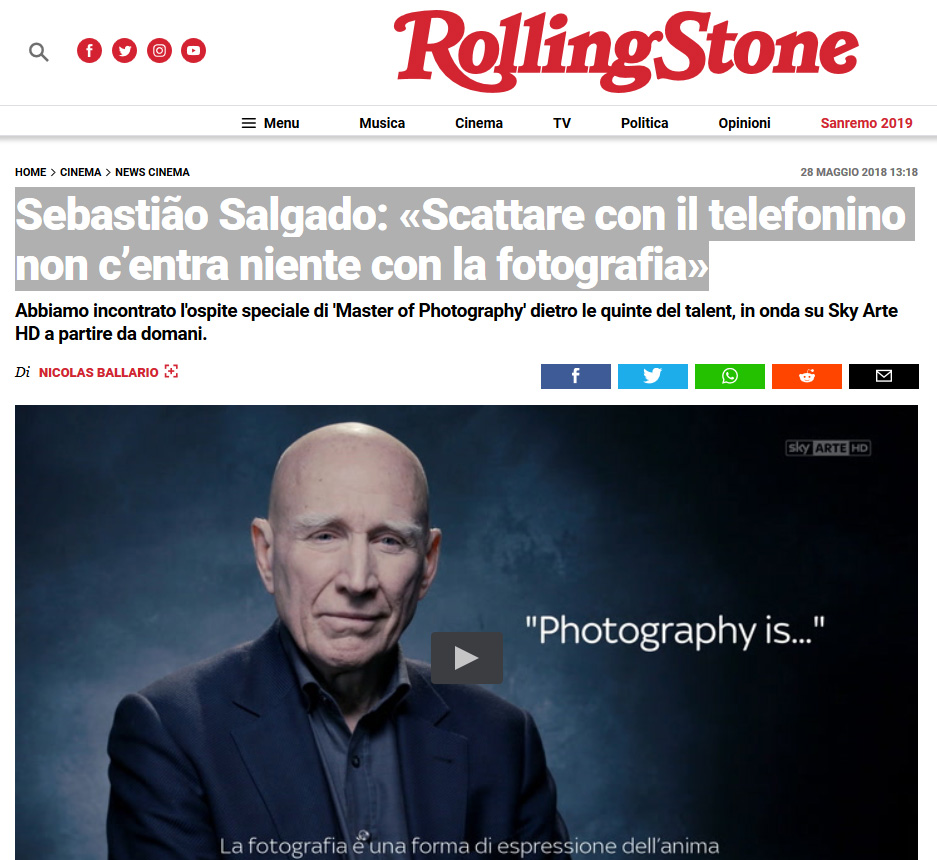Open Rolling Stone YouTube channel icon
Viewport: 937px width, 860px height.
194,51
